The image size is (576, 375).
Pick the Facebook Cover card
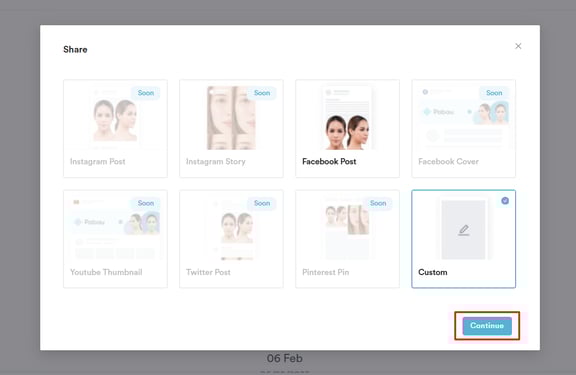tap(464, 129)
